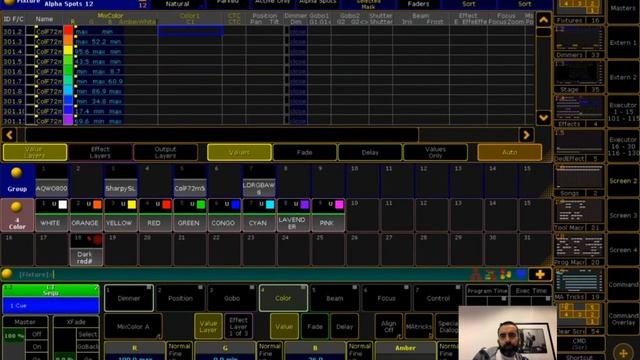
Task: Select the CONGO color preset
Action: (224, 215)
